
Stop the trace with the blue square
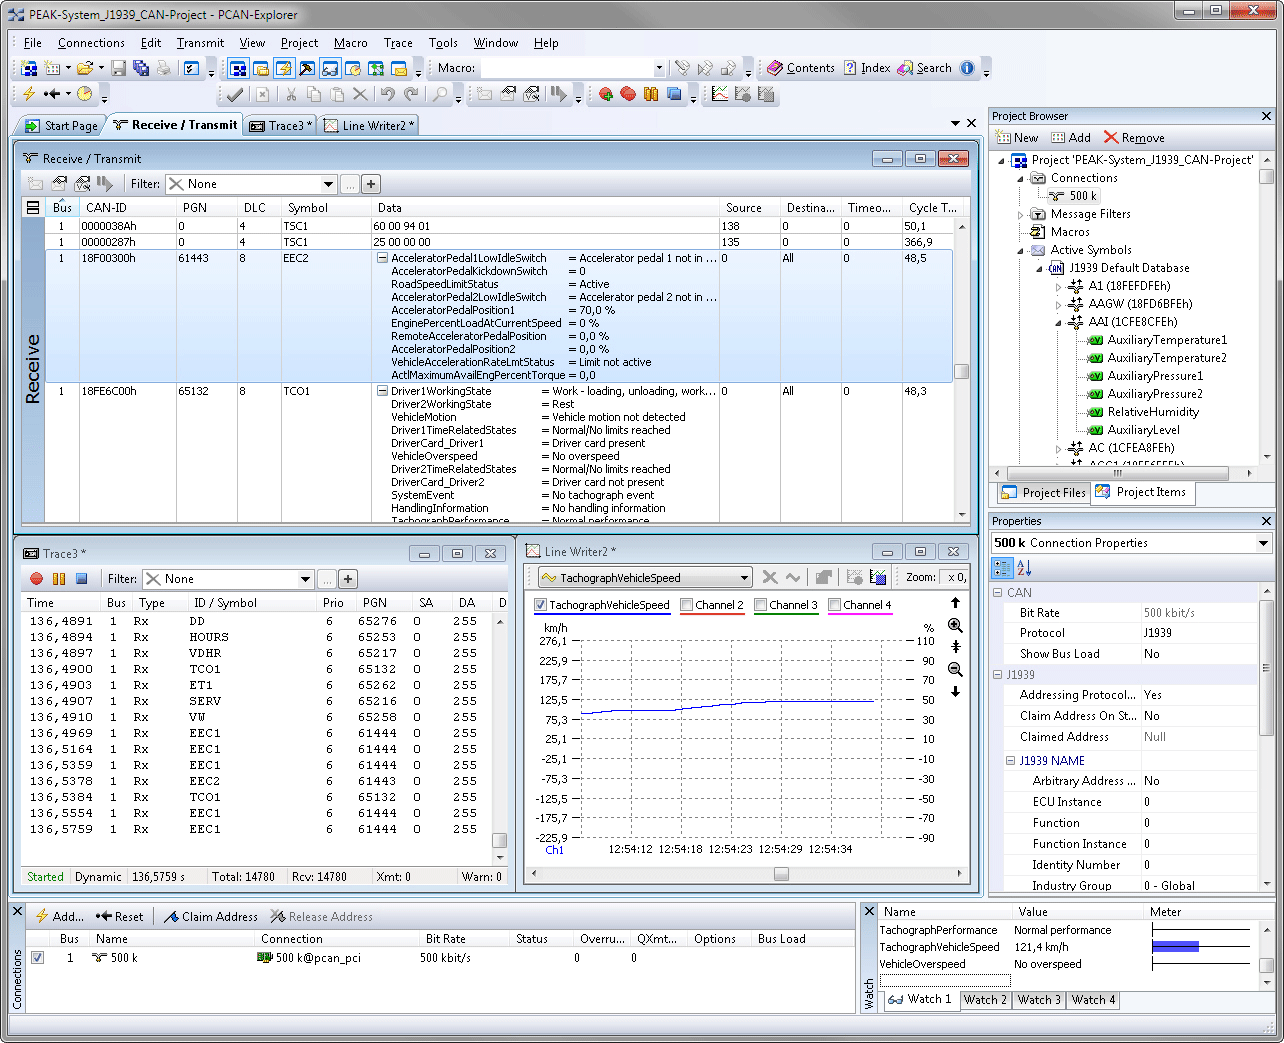click(x=82, y=579)
